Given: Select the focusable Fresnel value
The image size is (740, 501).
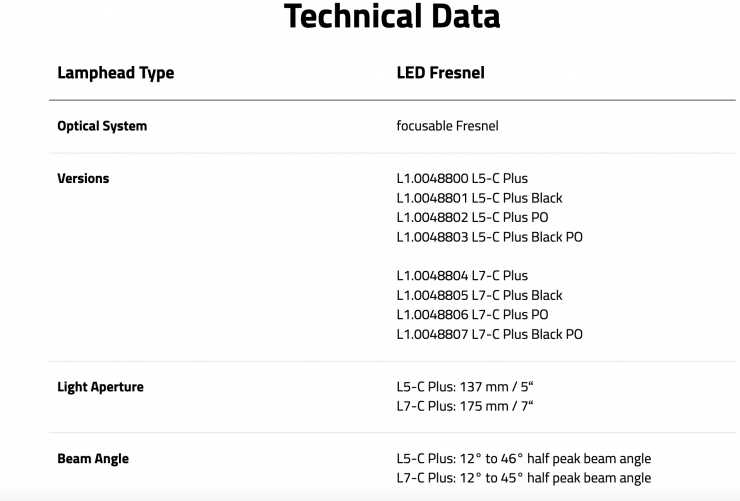Looking at the screenshot, I should [447, 126].
